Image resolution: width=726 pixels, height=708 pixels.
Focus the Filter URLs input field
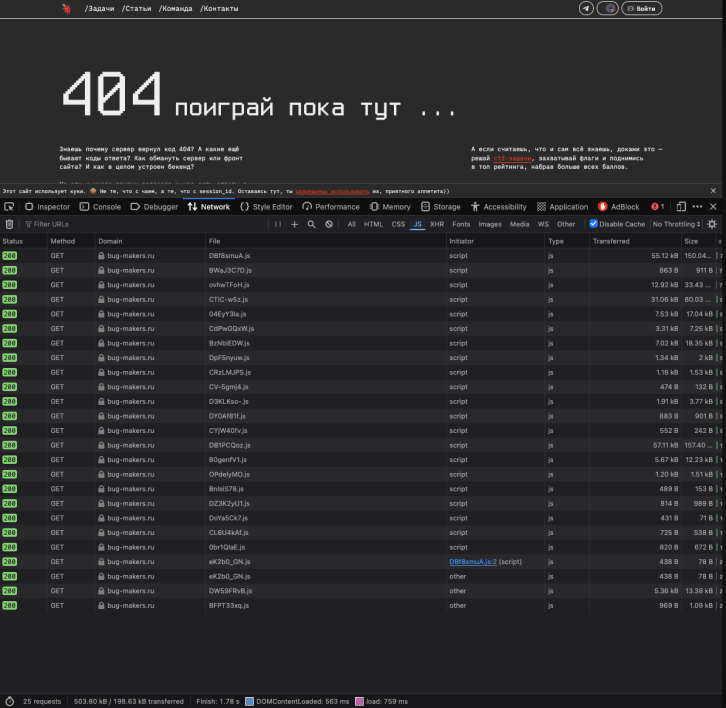(x=146, y=224)
